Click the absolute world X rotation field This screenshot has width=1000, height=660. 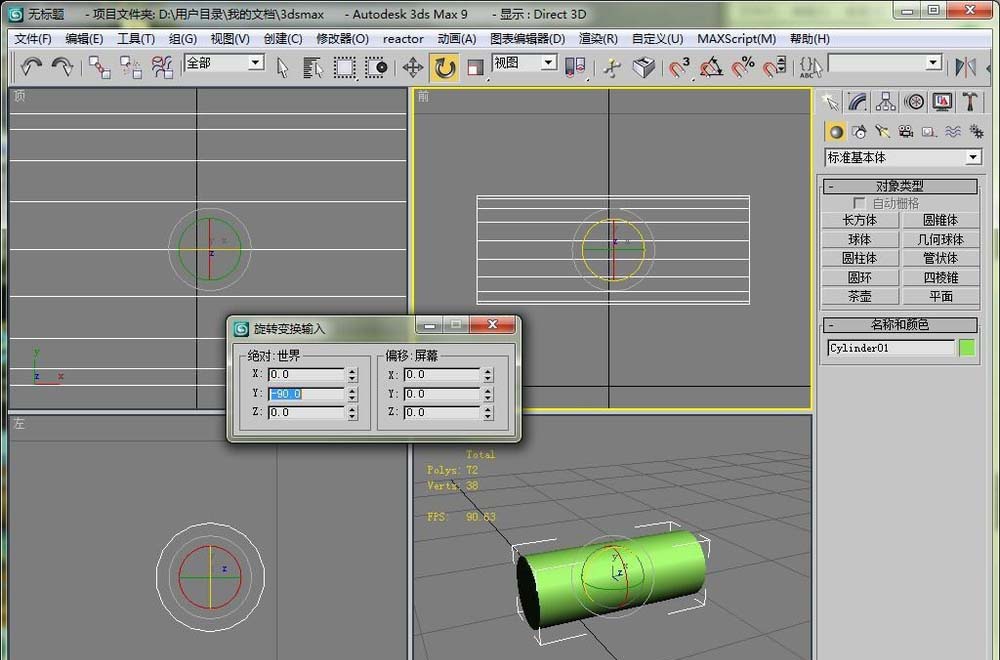pyautogui.click(x=307, y=374)
